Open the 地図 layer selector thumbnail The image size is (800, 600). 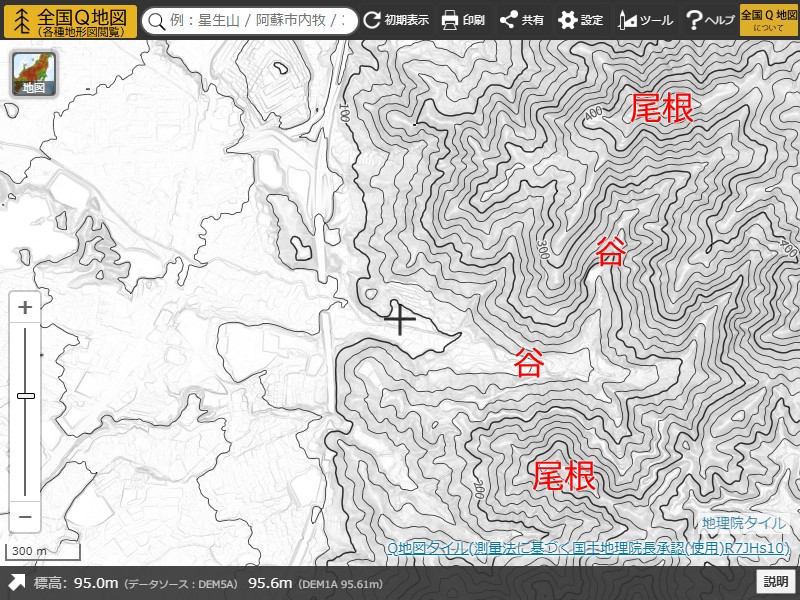34,74
